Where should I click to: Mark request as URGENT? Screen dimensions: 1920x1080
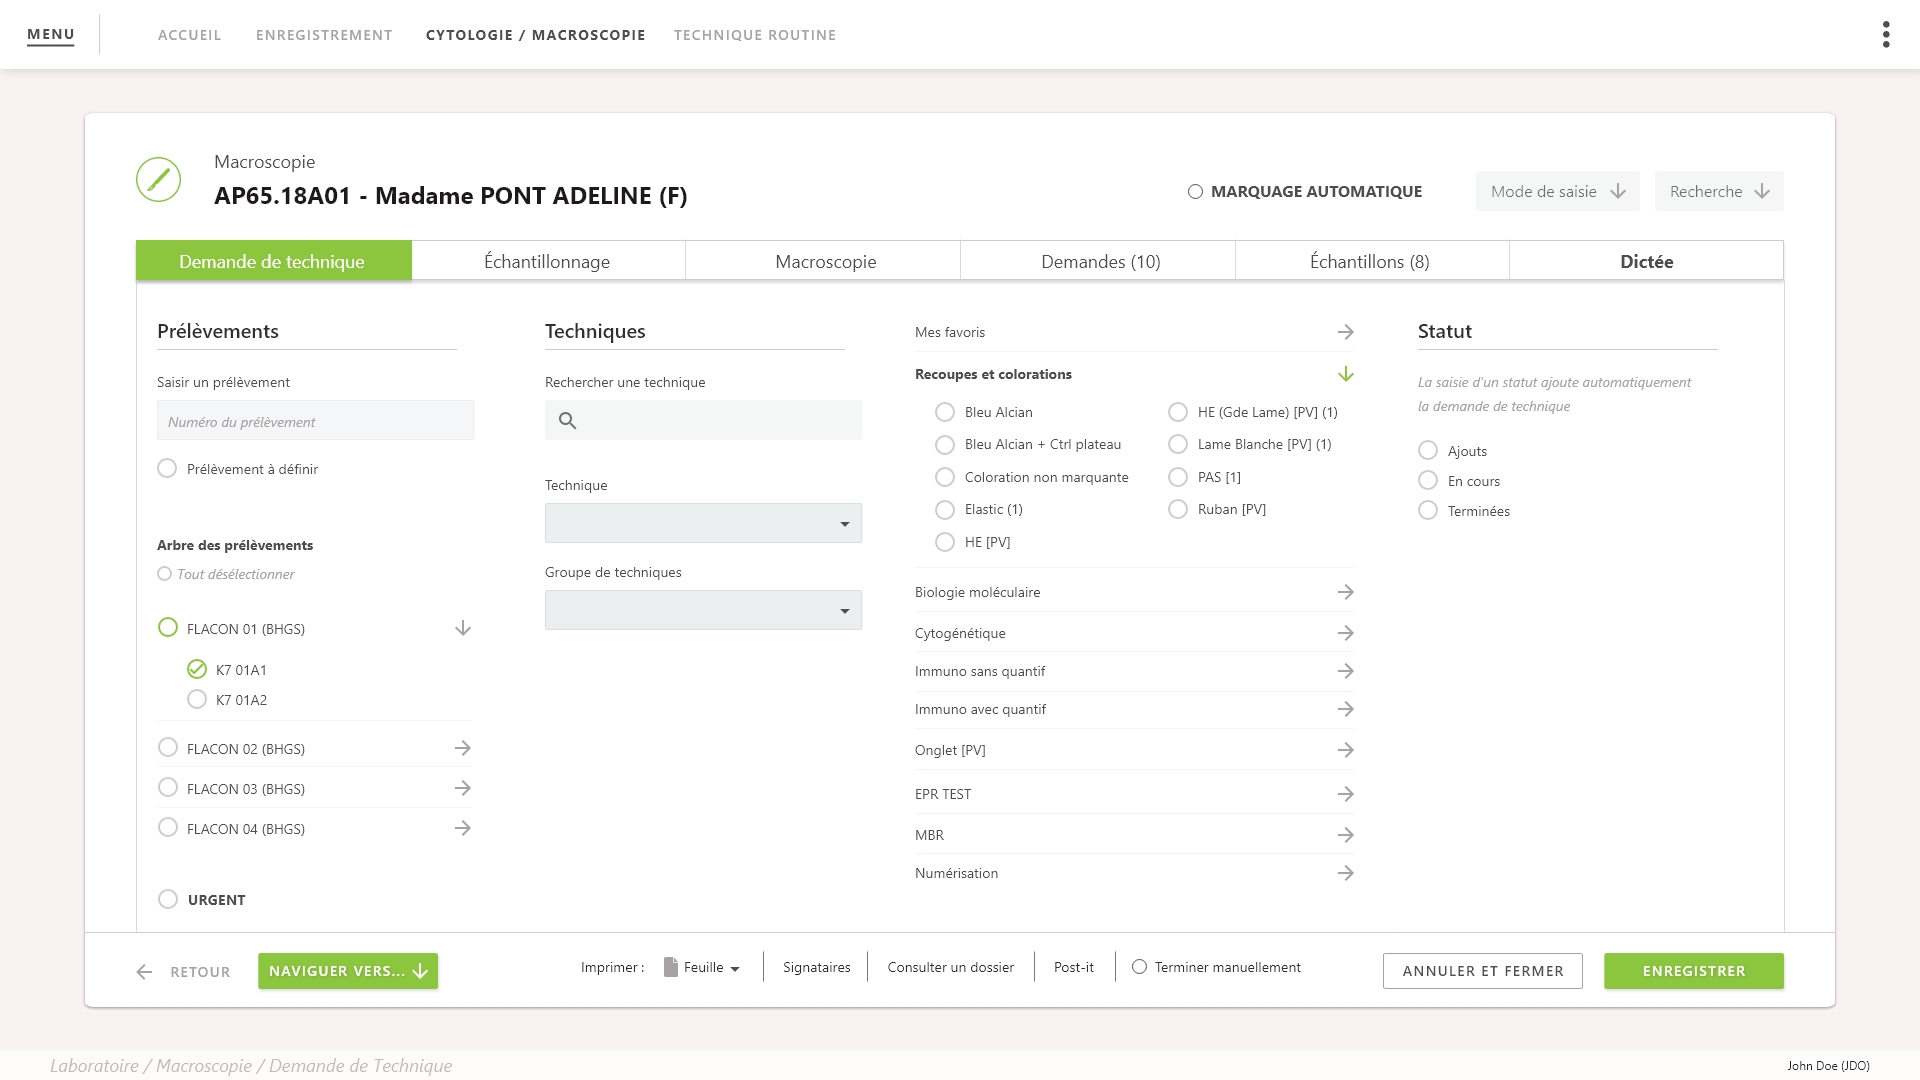(x=168, y=899)
